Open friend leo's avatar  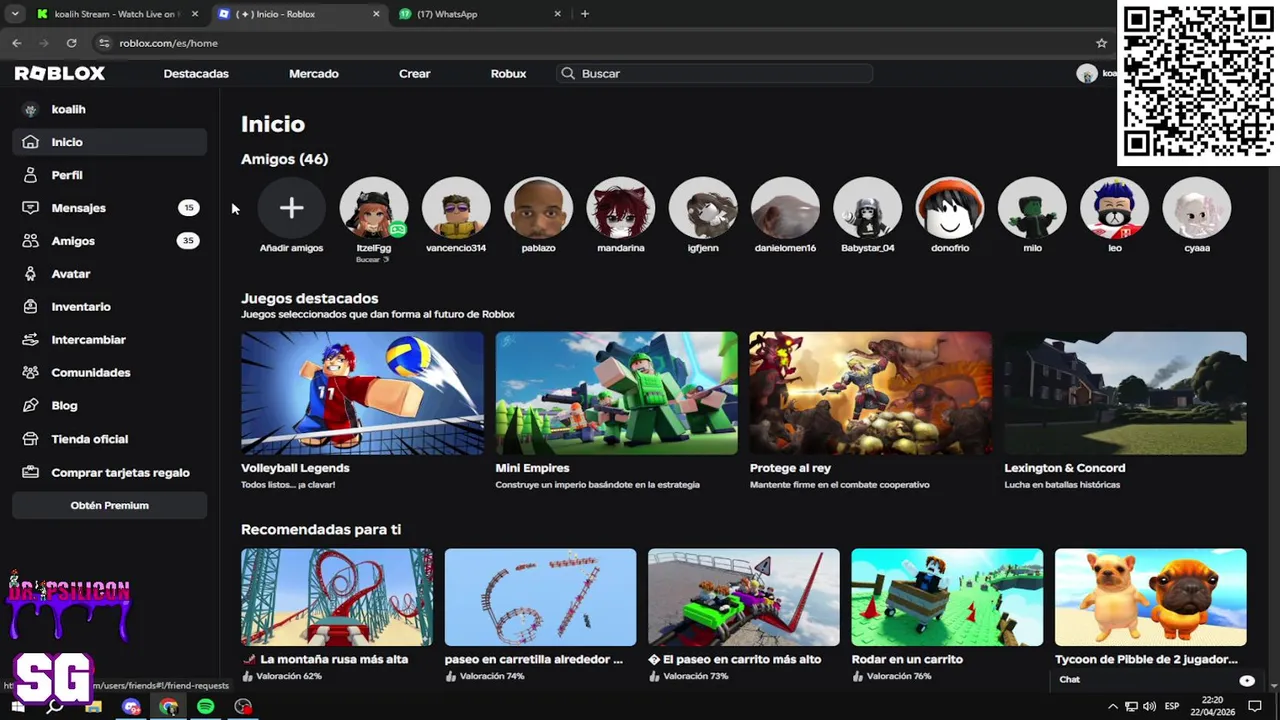coord(1114,208)
